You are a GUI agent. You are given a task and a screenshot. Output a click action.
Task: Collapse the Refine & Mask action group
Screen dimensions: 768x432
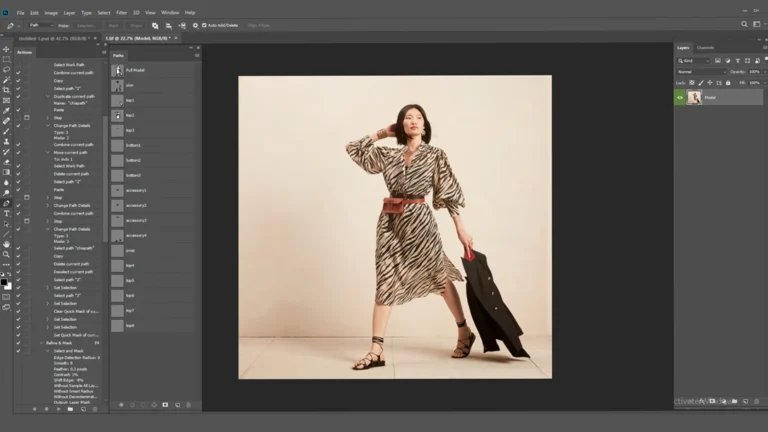click(x=40, y=342)
